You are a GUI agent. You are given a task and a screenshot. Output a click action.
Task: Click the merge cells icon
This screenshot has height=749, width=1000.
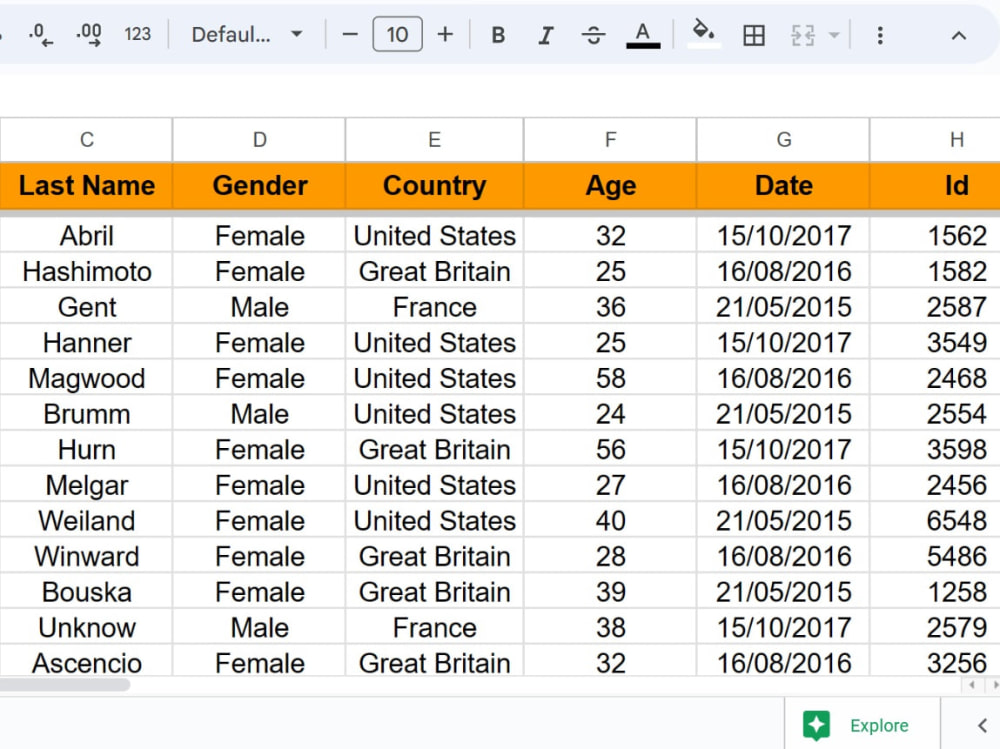[803, 35]
